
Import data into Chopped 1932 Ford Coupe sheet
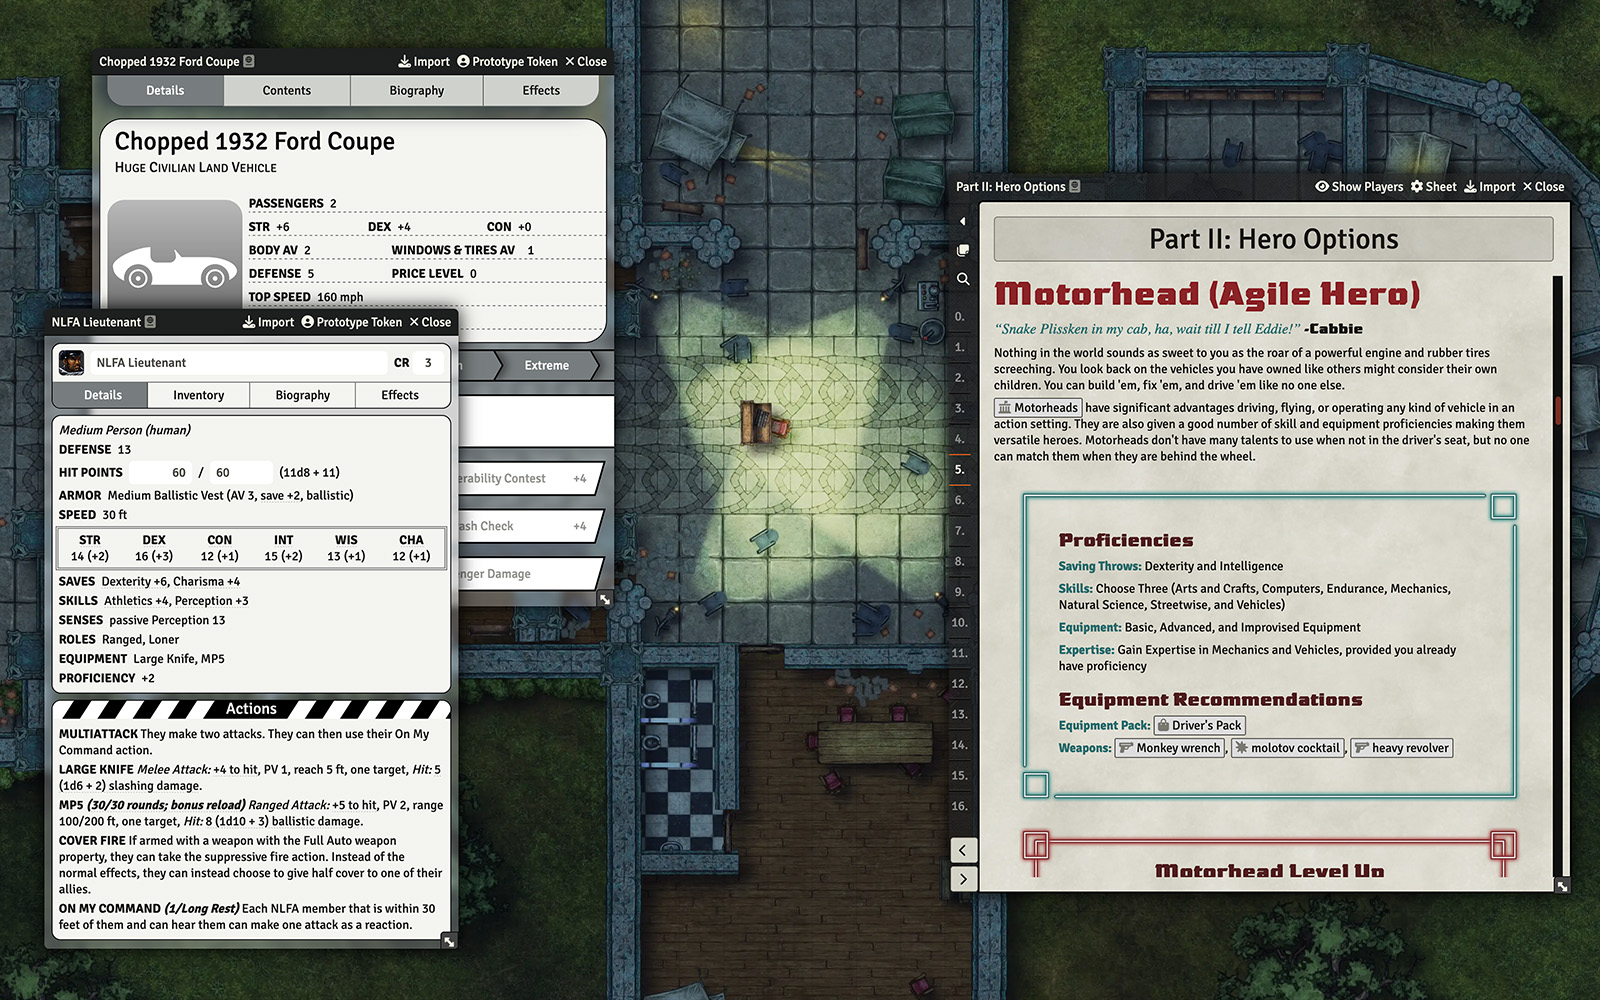click(424, 61)
